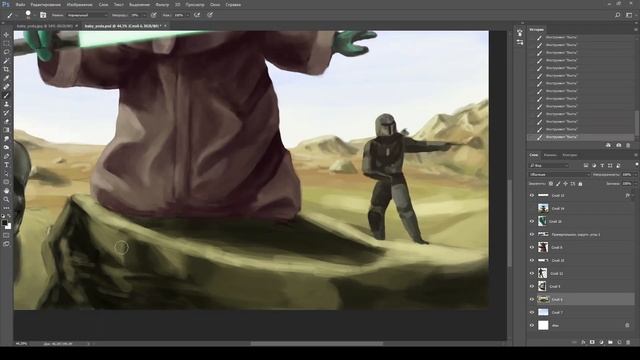Select the Clone Stamp tool
This screenshot has height=360, width=640.
6,104
